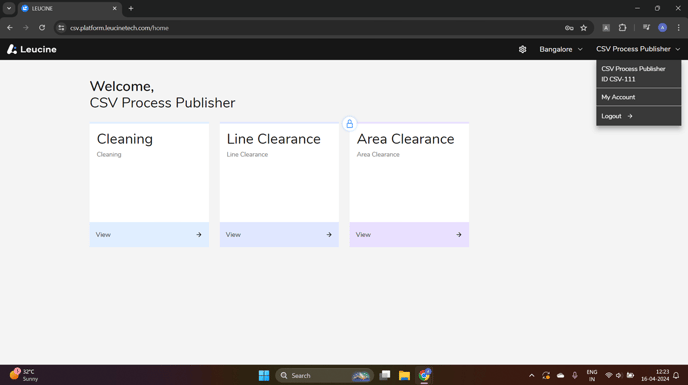Click the taskbar Search box
Image resolution: width=688 pixels, height=385 pixels.
click(324, 375)
